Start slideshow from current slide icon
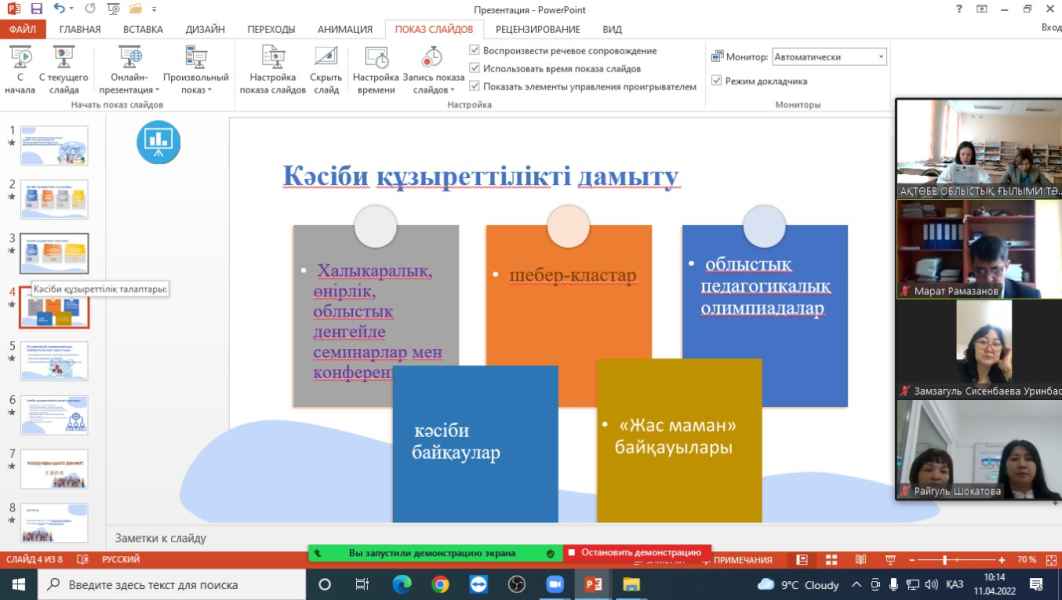 point(64,58)
